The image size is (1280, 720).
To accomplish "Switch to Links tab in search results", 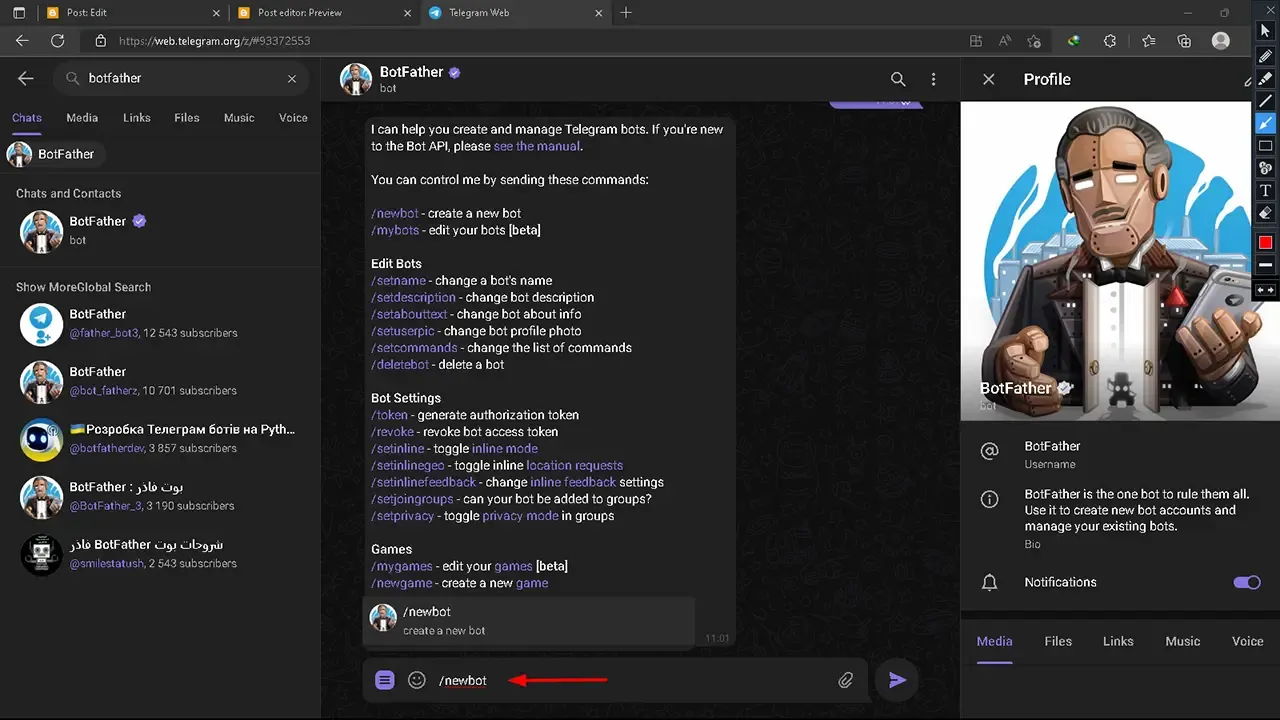I will coord(137,117).
